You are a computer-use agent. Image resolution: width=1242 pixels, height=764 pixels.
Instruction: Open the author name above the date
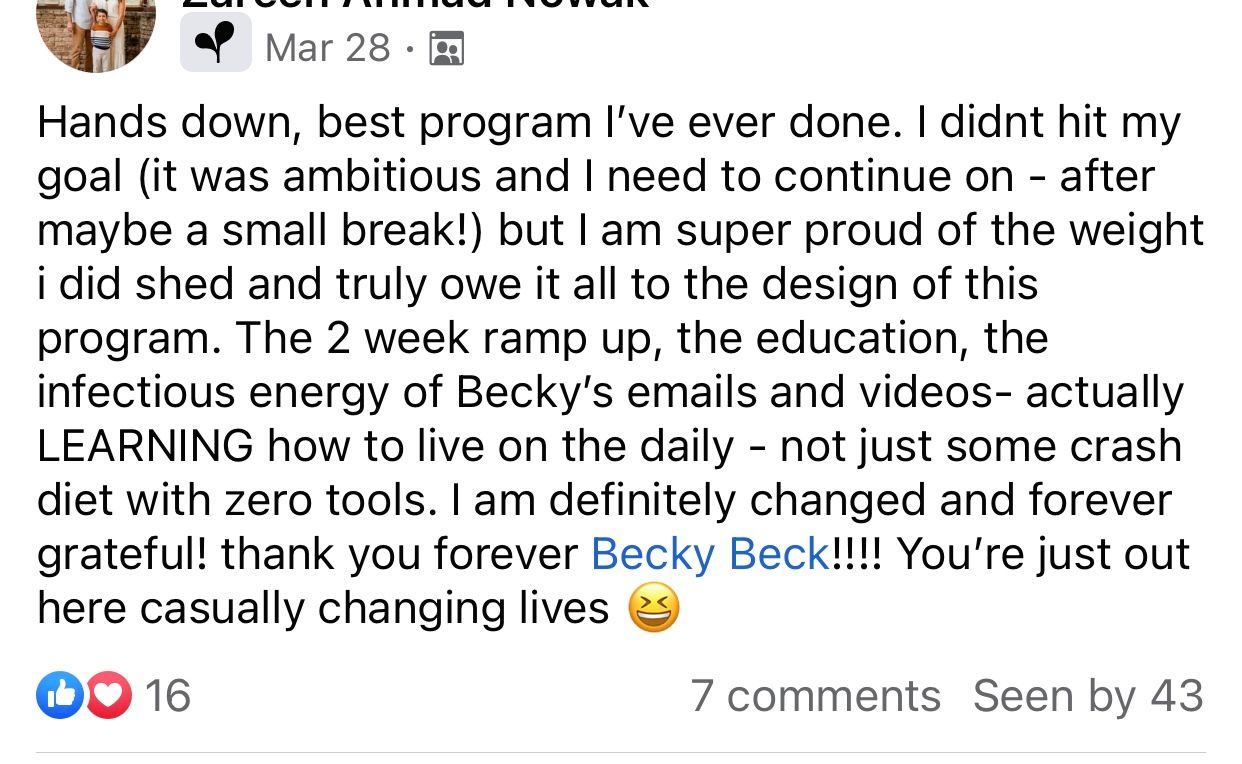[x=415, y=5]
